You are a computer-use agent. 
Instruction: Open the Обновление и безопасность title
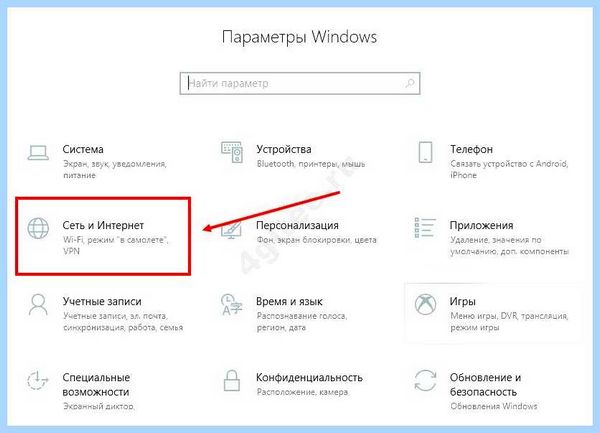[x=485, y=385]
